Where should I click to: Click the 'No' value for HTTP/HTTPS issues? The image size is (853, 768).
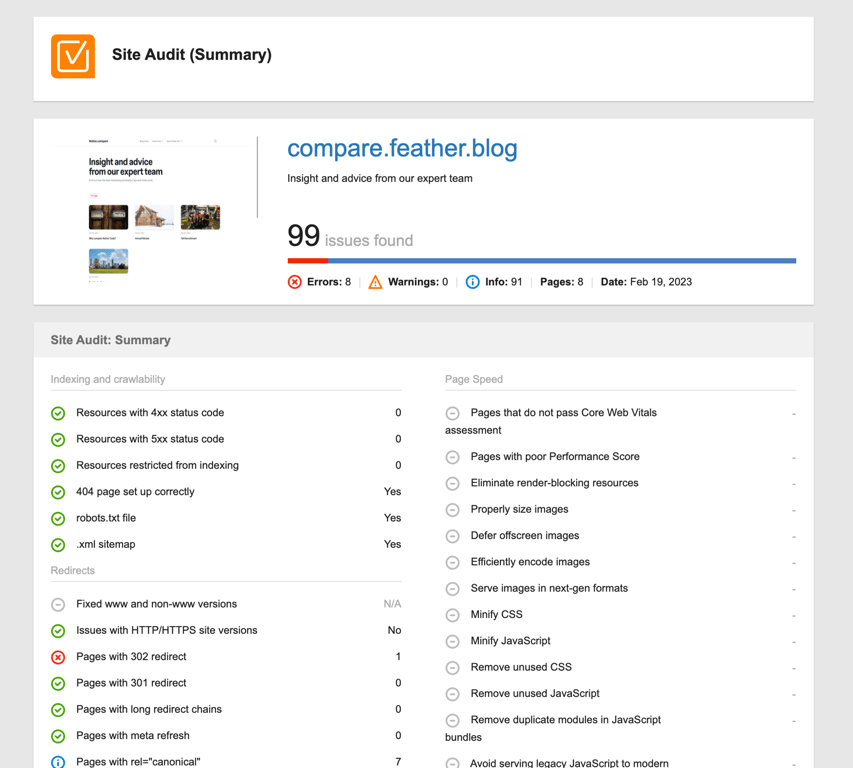tap(394, 630)
